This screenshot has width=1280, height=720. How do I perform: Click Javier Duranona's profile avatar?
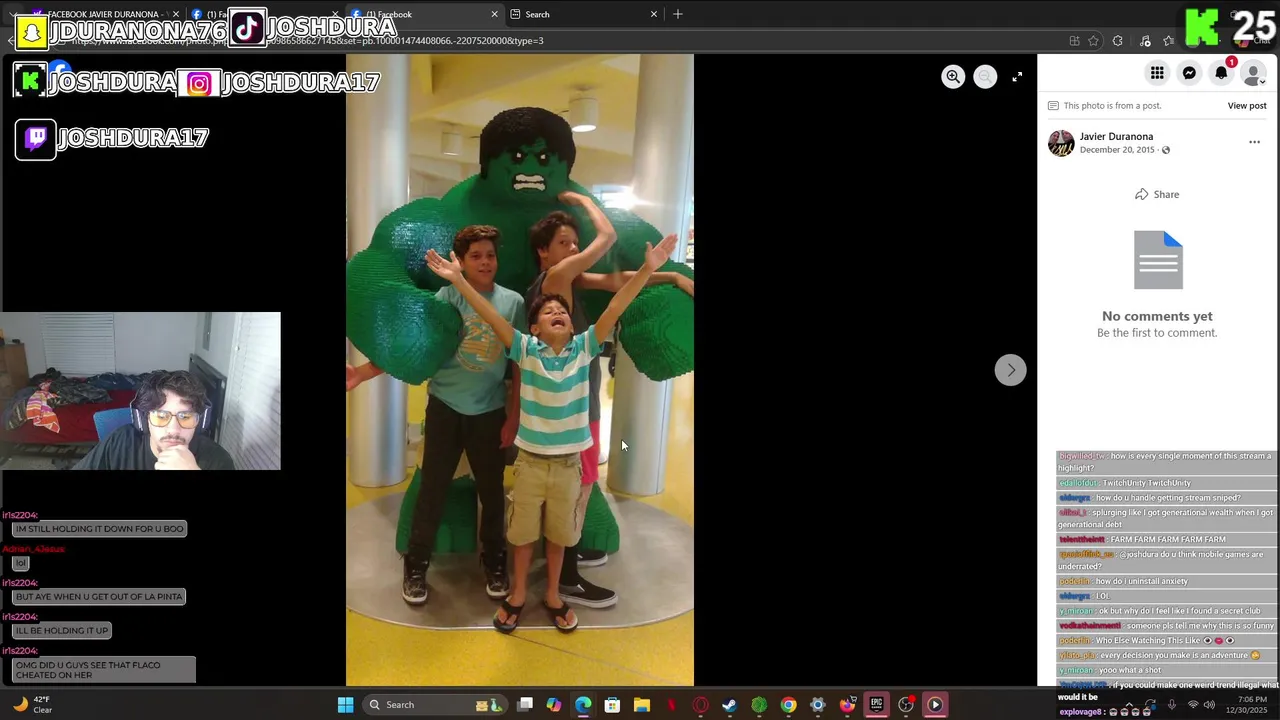pyautogui.click(x=1061, y=143)
